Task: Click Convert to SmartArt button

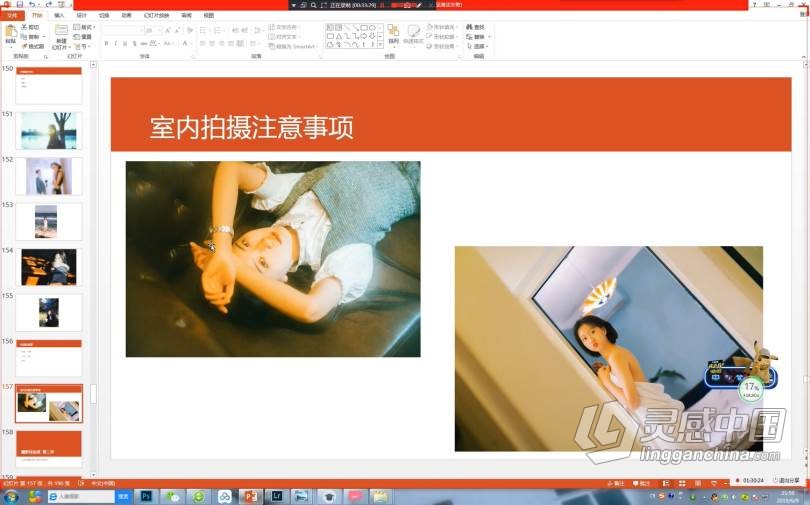Action: click(292, 46)
